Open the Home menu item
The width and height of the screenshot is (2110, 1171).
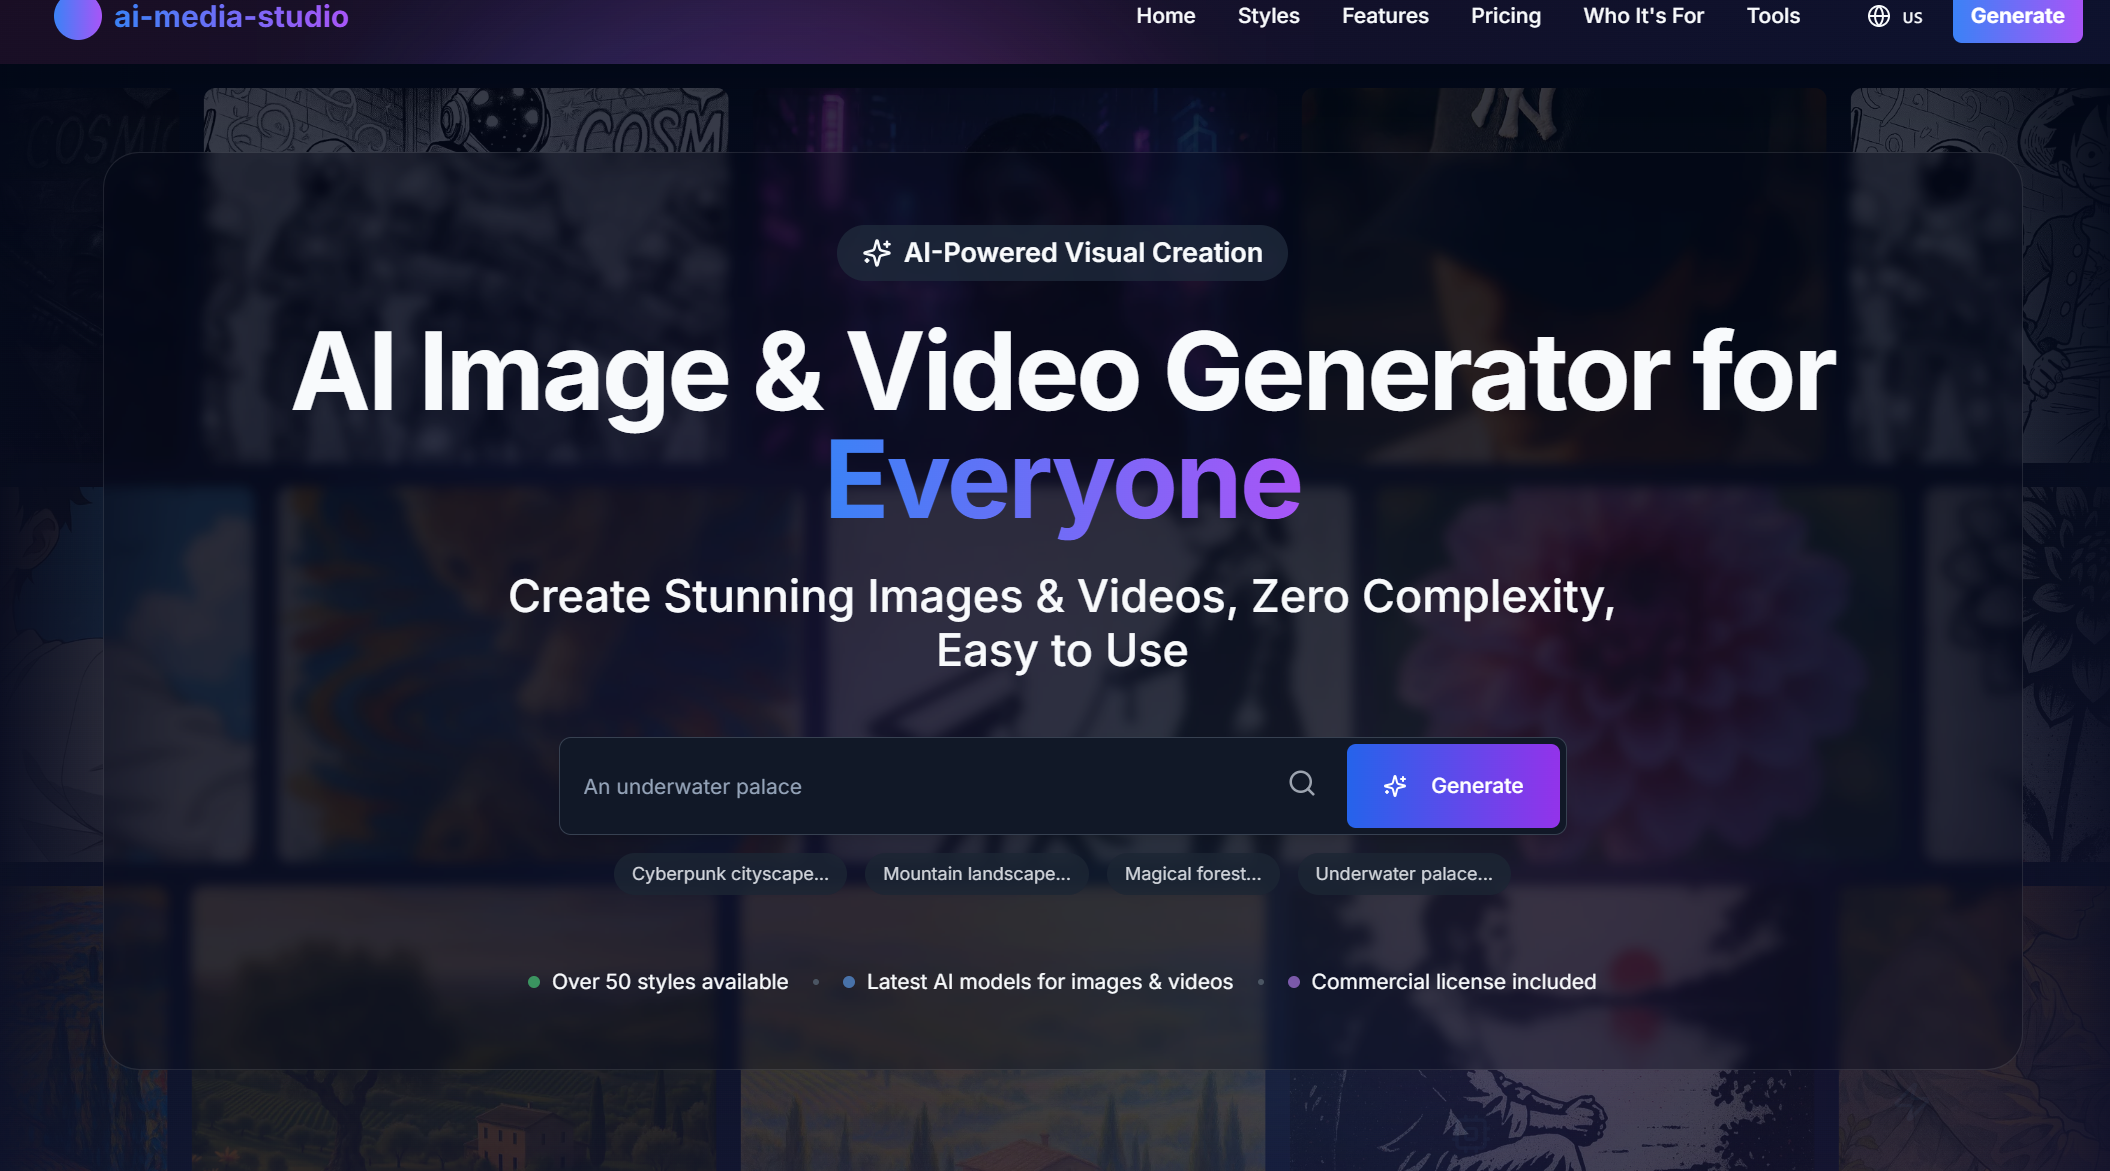coord(1165,16)
